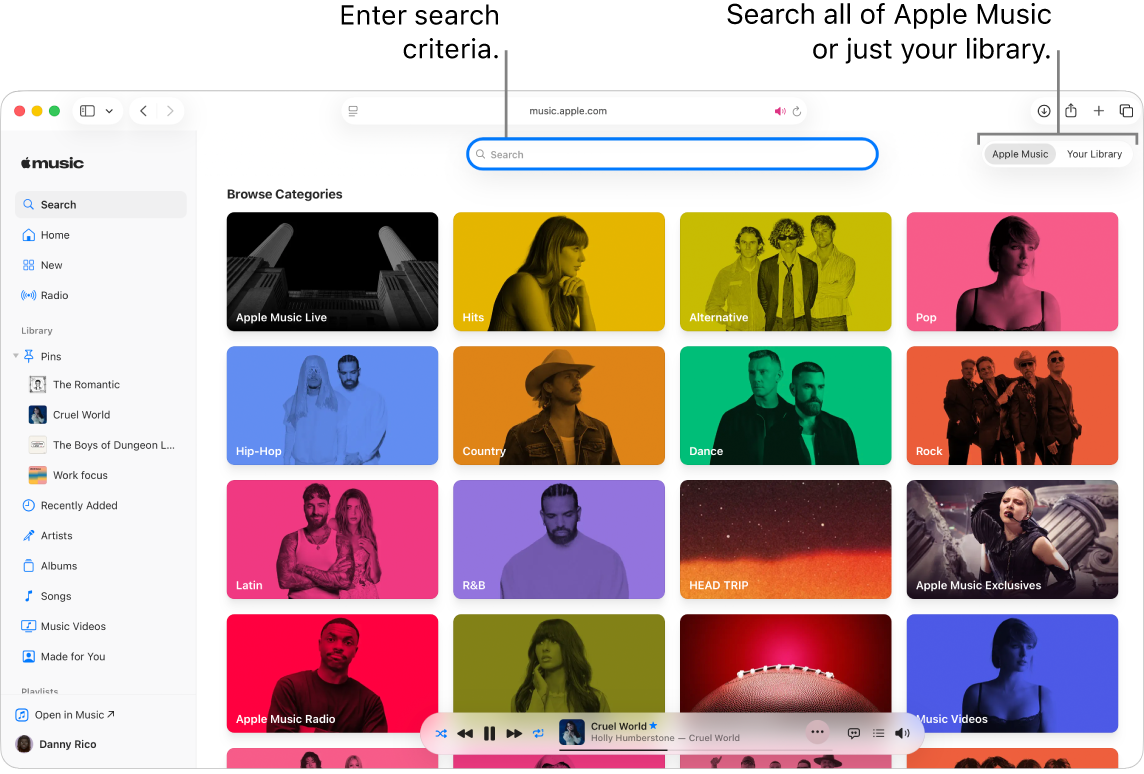1144x774 pixels.
Task: Open Apple Music Exclusives tile
Action: tap(1012, 540)
